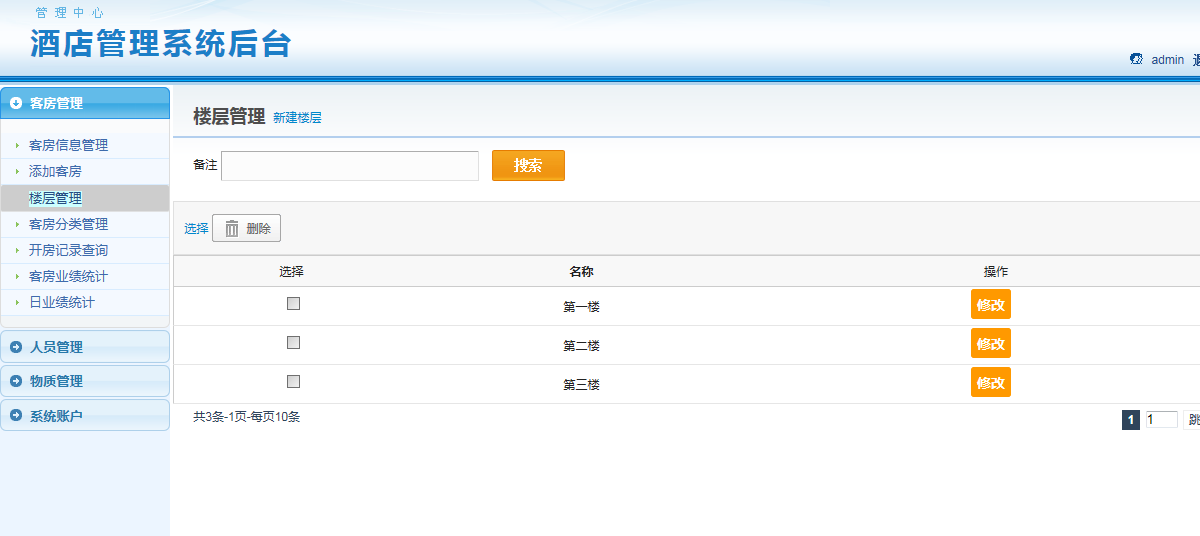Expand 人员管理 section header
Screen dimensions: 1200x536
coord(85,347)
